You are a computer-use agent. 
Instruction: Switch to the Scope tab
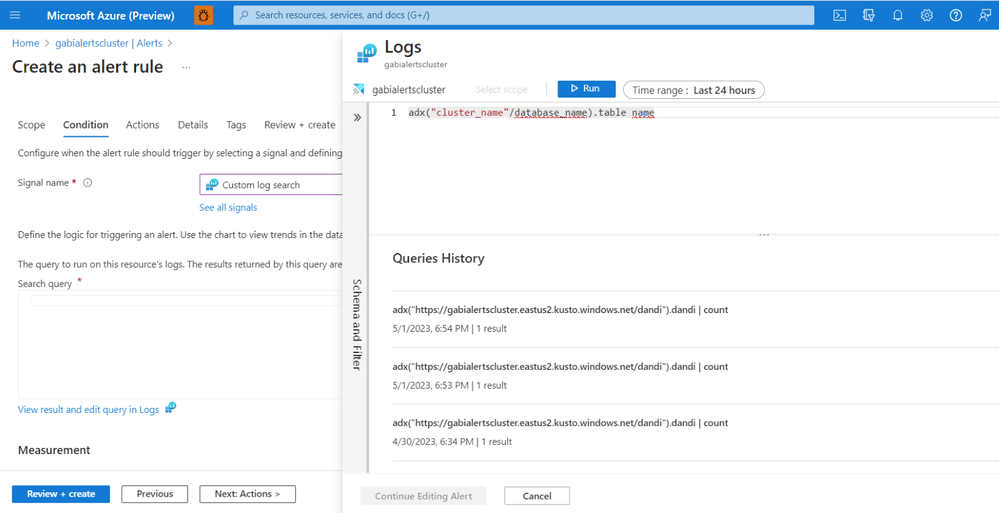[31, 125]
